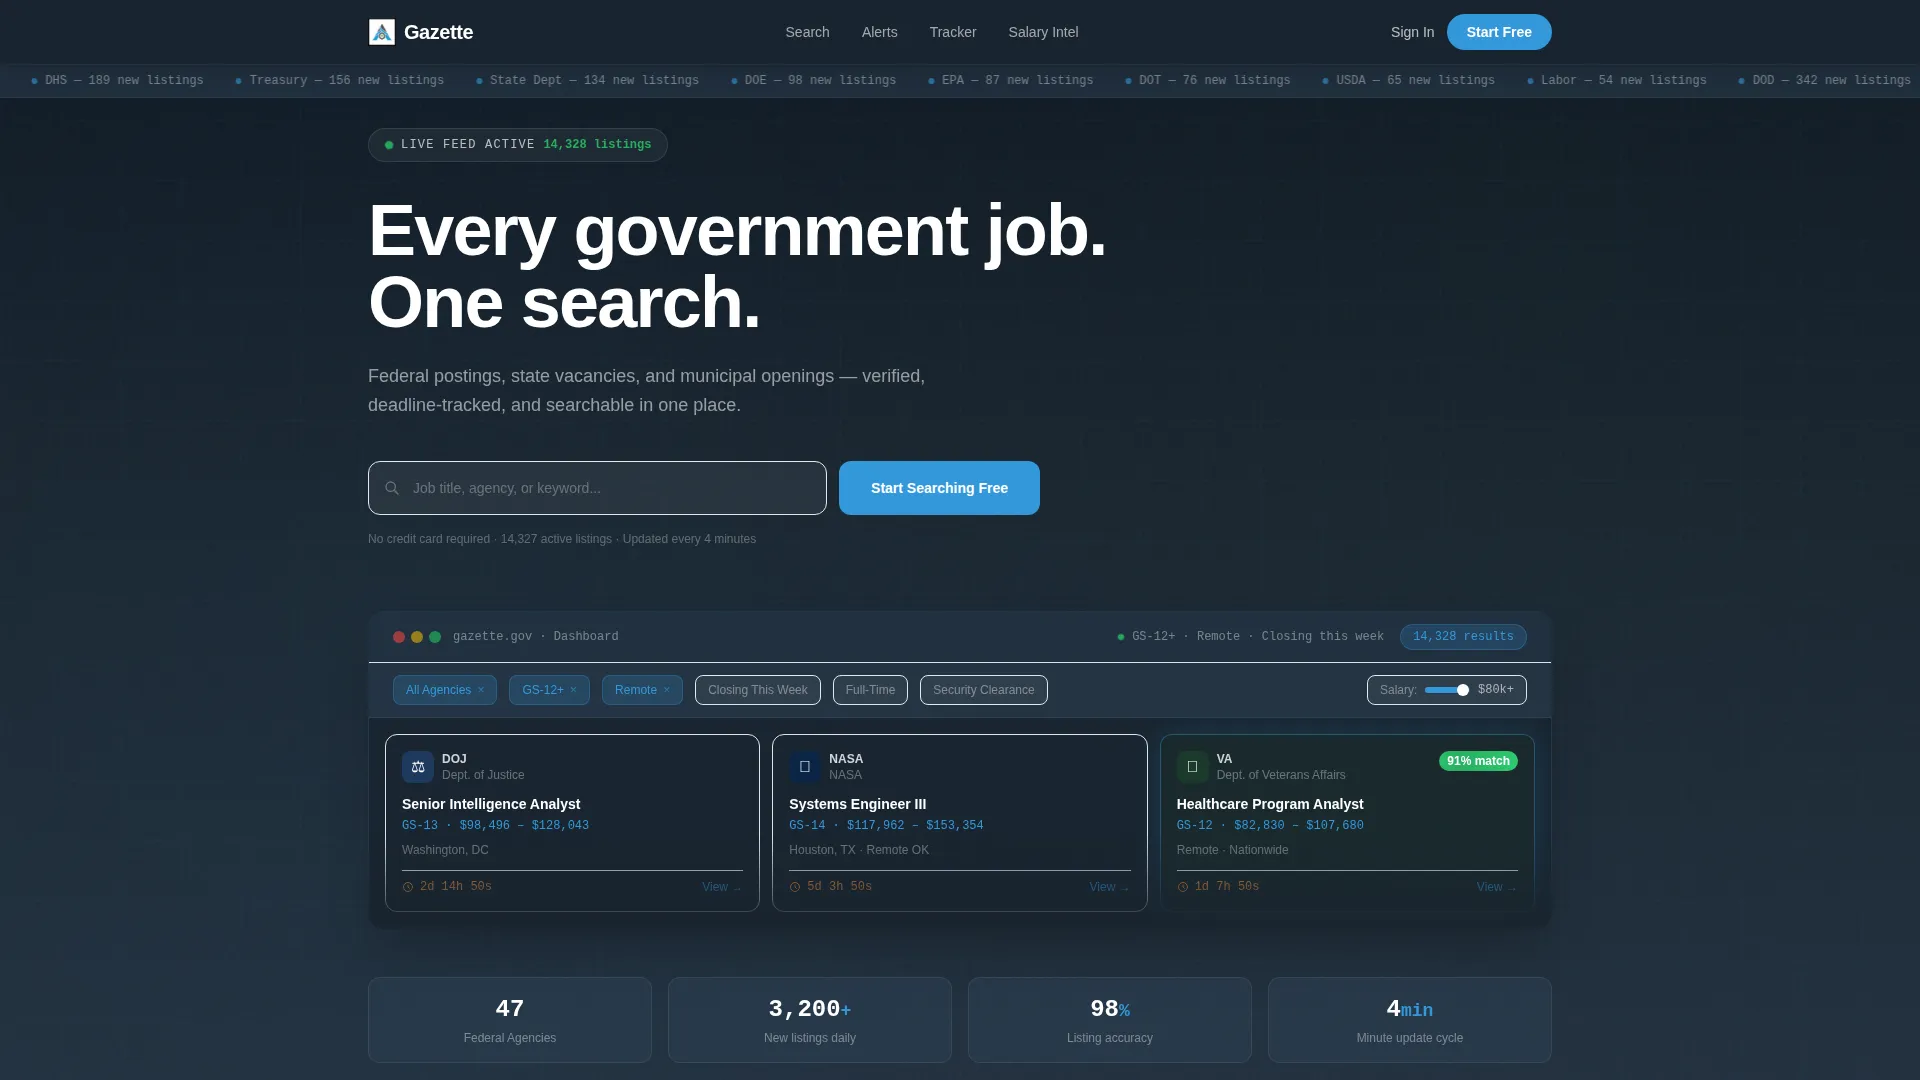
Task: Click ticker item Labor — 54 new listings
Action: [x=1616, y=80]
